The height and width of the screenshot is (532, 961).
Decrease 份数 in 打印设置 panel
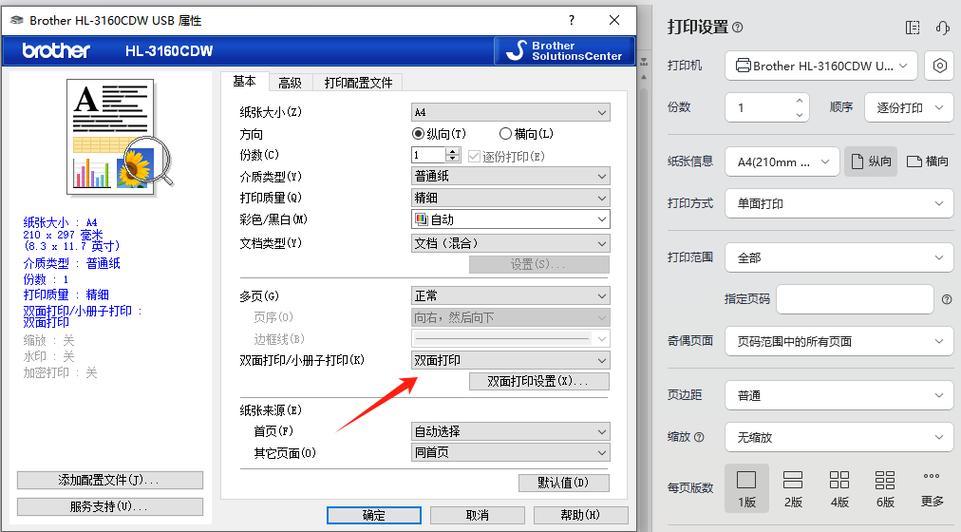[x=799, y=115]
